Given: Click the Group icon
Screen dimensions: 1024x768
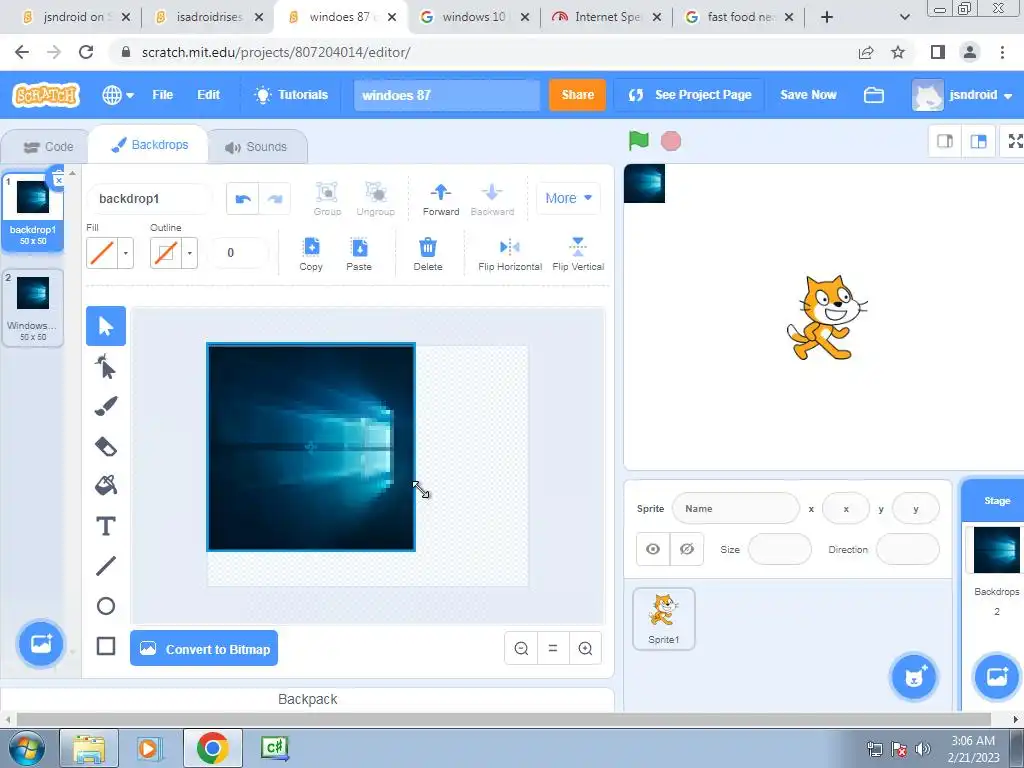Looking at the screenshot, I should click(327, 199).
